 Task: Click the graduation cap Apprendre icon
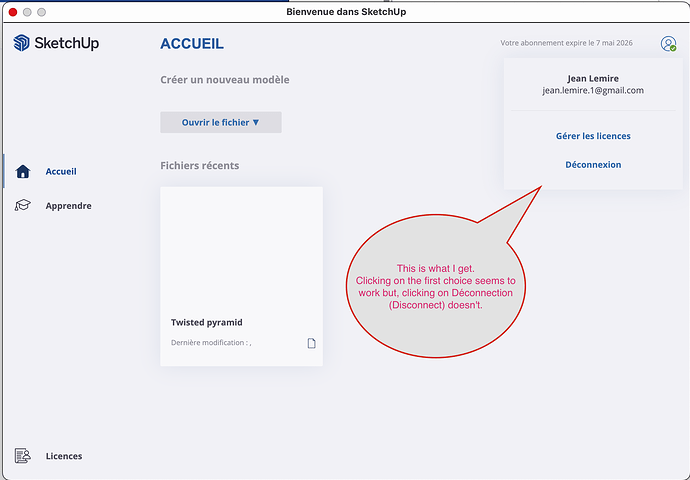click(22, 205)
